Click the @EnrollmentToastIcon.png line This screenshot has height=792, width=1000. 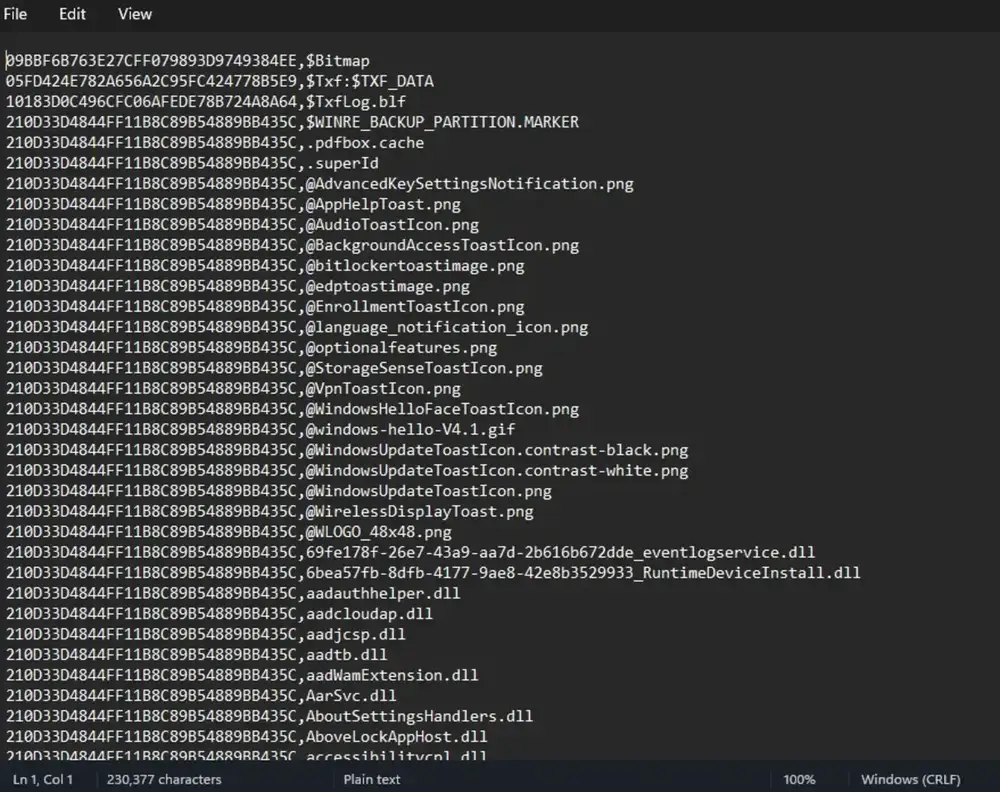click(x=265, y=307)
